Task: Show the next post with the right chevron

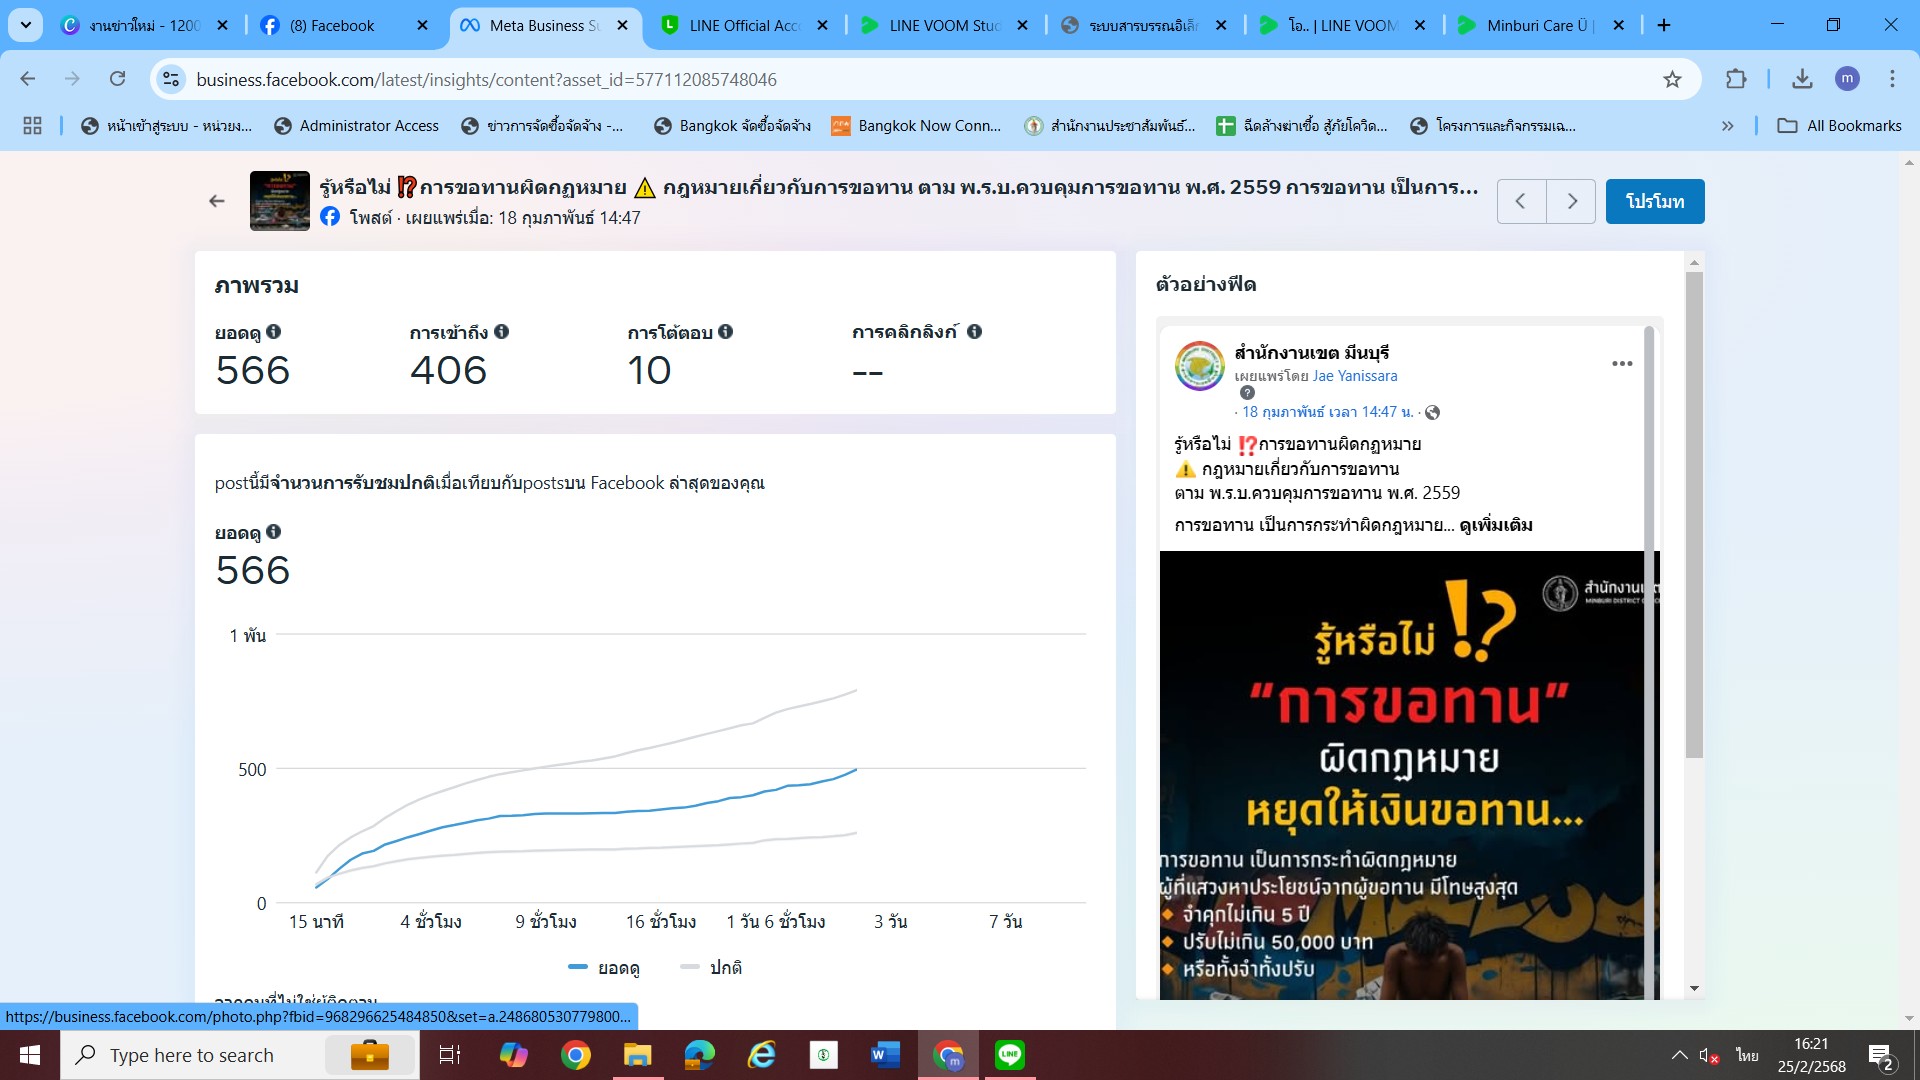Action: pos(1571,201)
